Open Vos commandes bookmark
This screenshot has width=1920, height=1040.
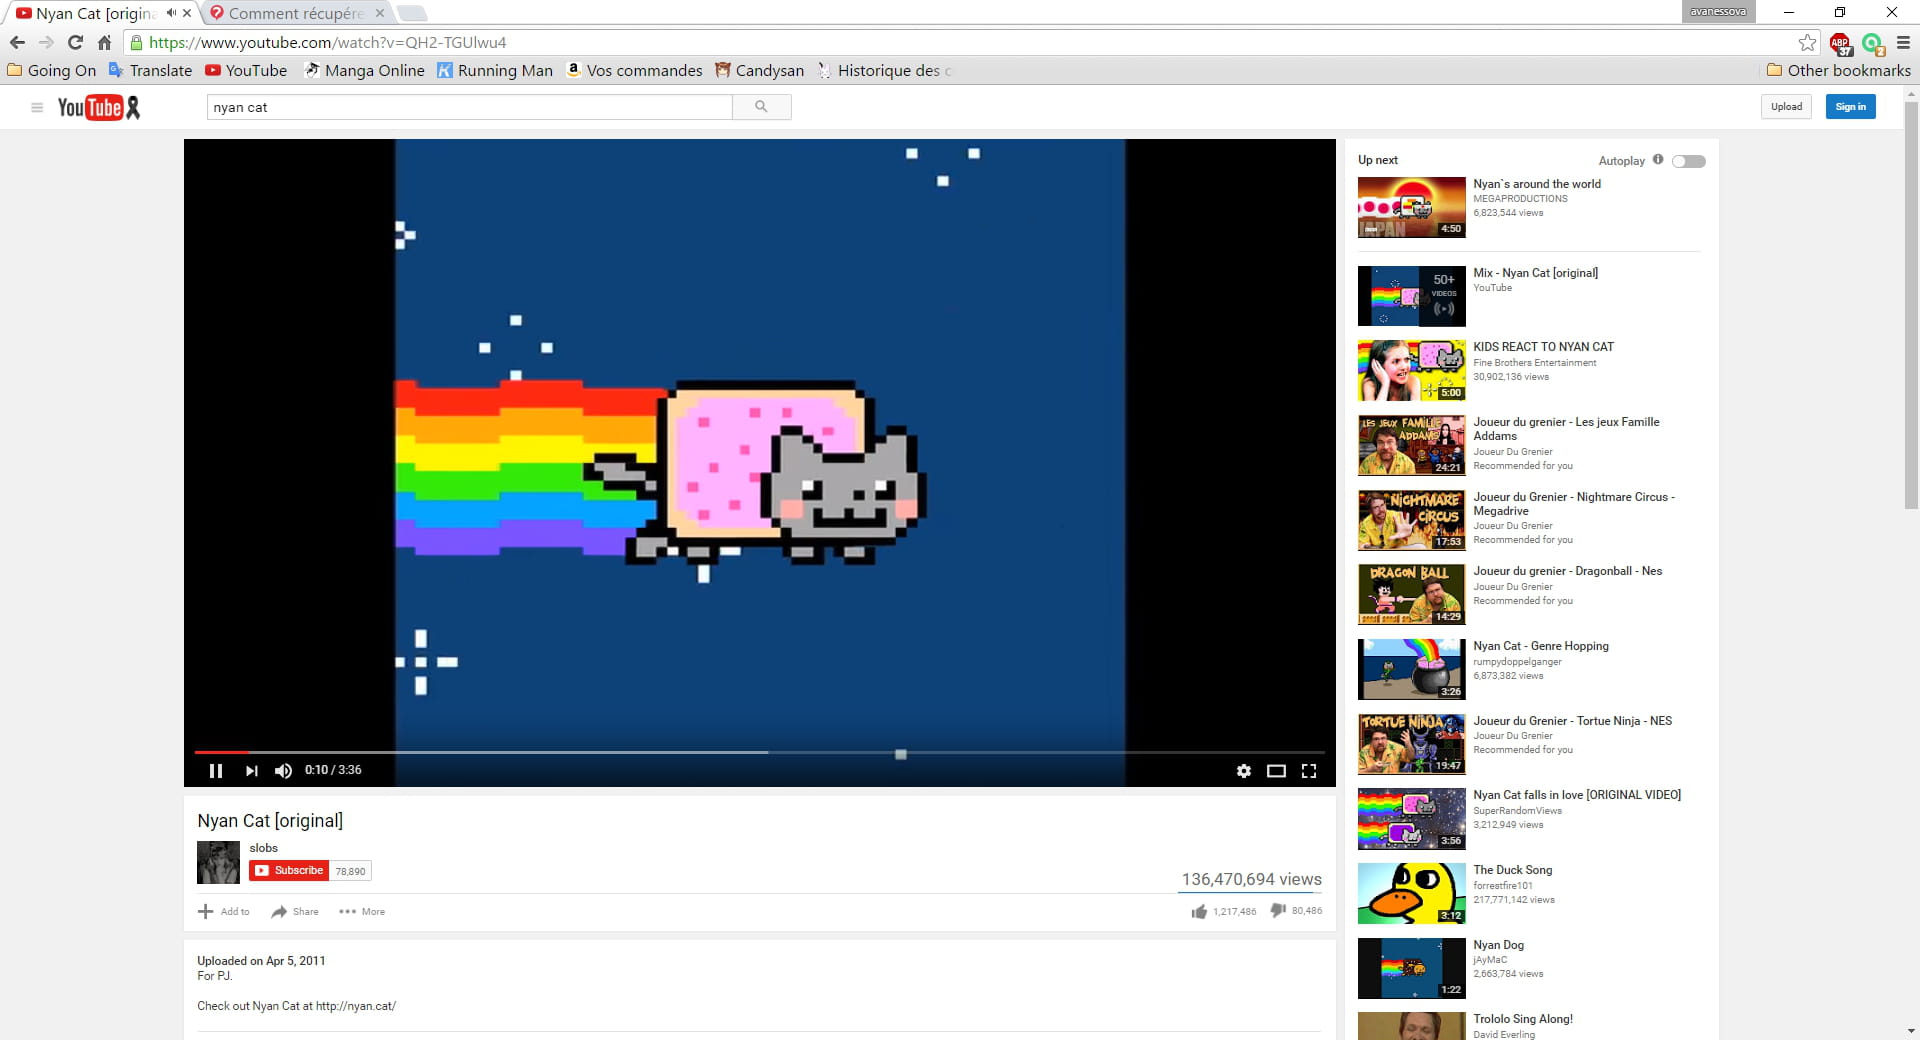click(x=634, y=70)
